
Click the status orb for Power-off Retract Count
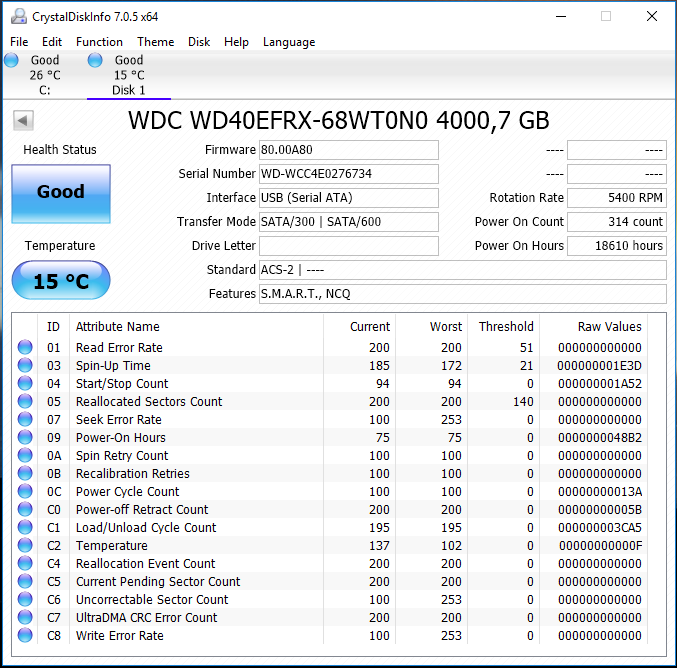click(x=25, y=509)
